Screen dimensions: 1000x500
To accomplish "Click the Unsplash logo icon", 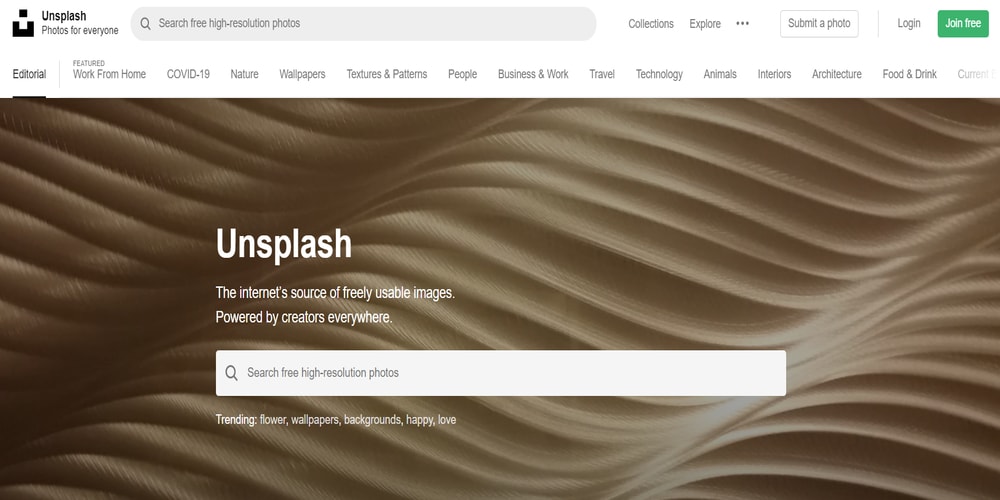I will (x=23, y=23).
